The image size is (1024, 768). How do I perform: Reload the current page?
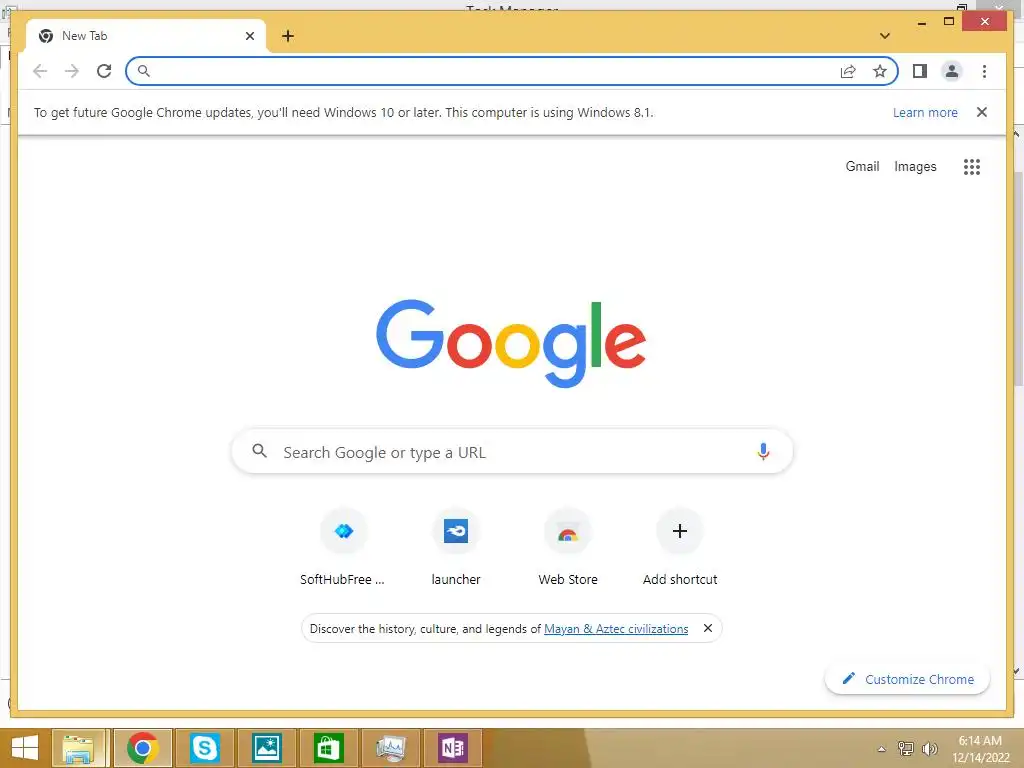(104, 71)
